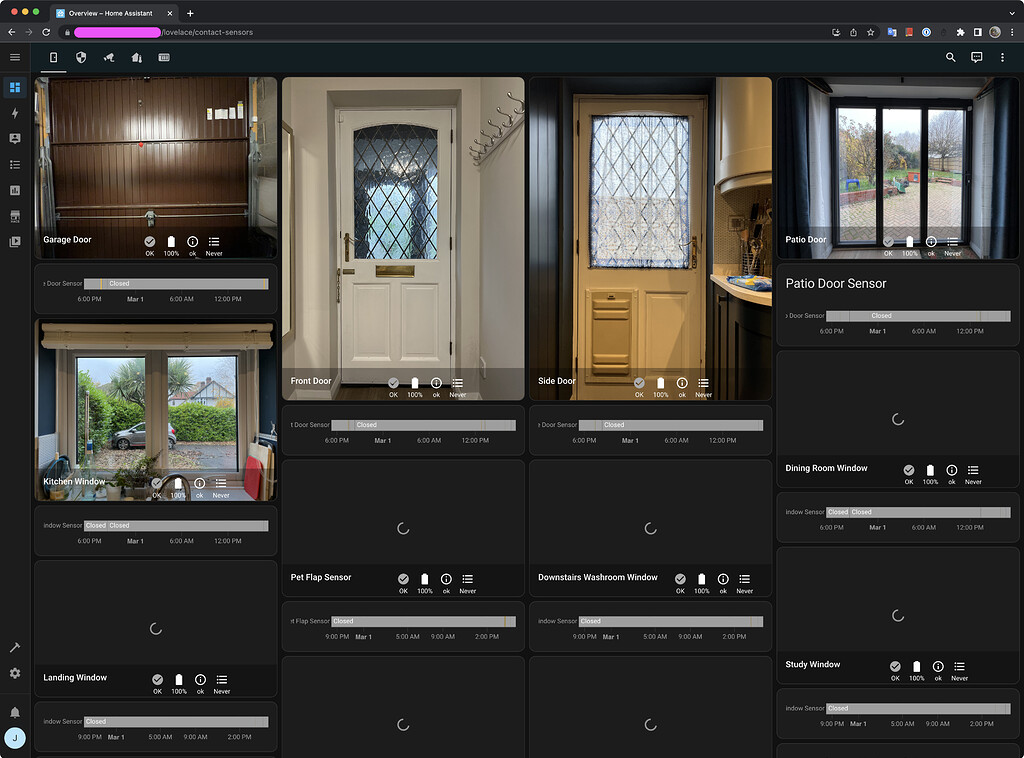Viewport: 1024px width, 758px height.
Task: Open the climate house-thermometer tab icon
Action: coord(136,58)
